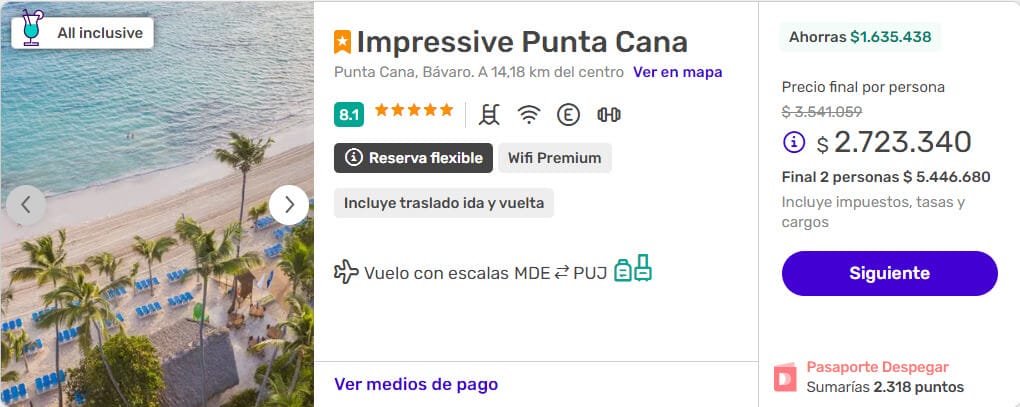Viewport: 1020px width, 407px height.
Task: Open the Ver en mapa link
Action: 677,72
